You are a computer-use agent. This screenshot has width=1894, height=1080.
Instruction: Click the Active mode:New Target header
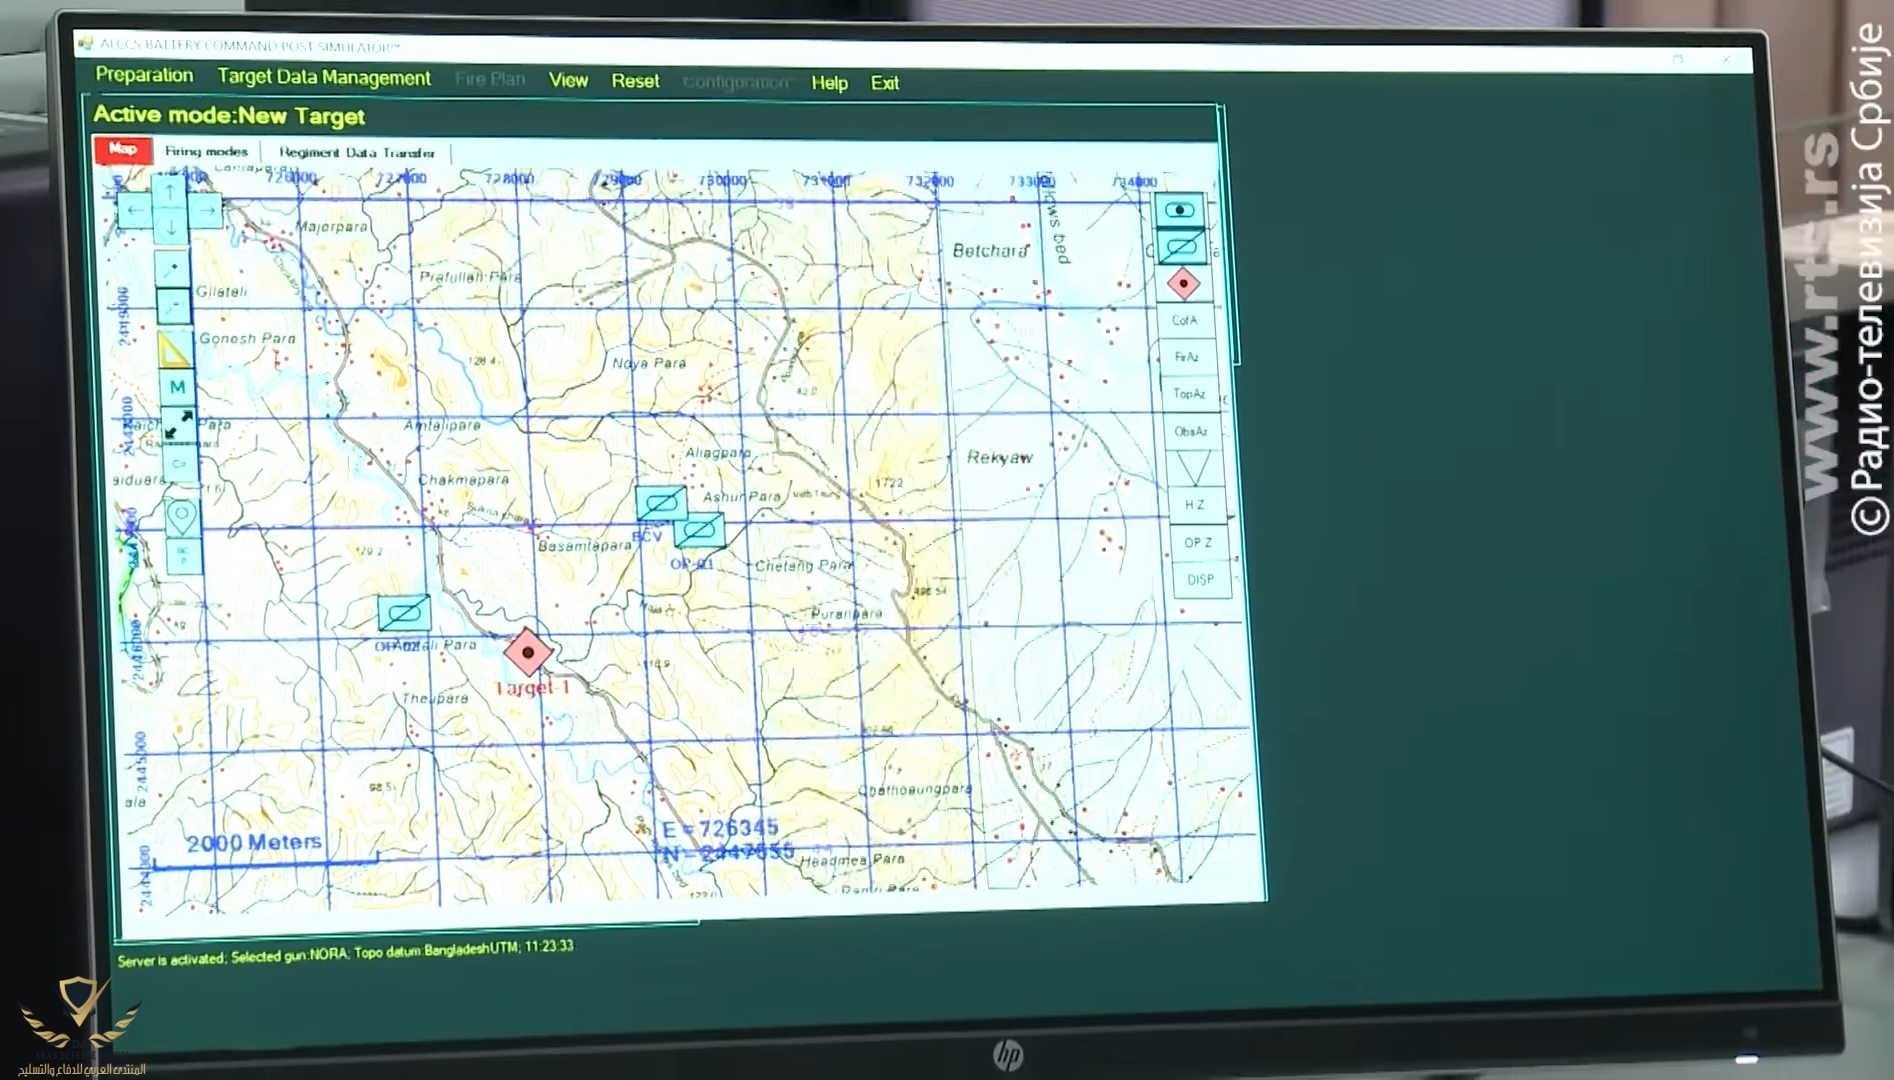(x=229, y=115)
